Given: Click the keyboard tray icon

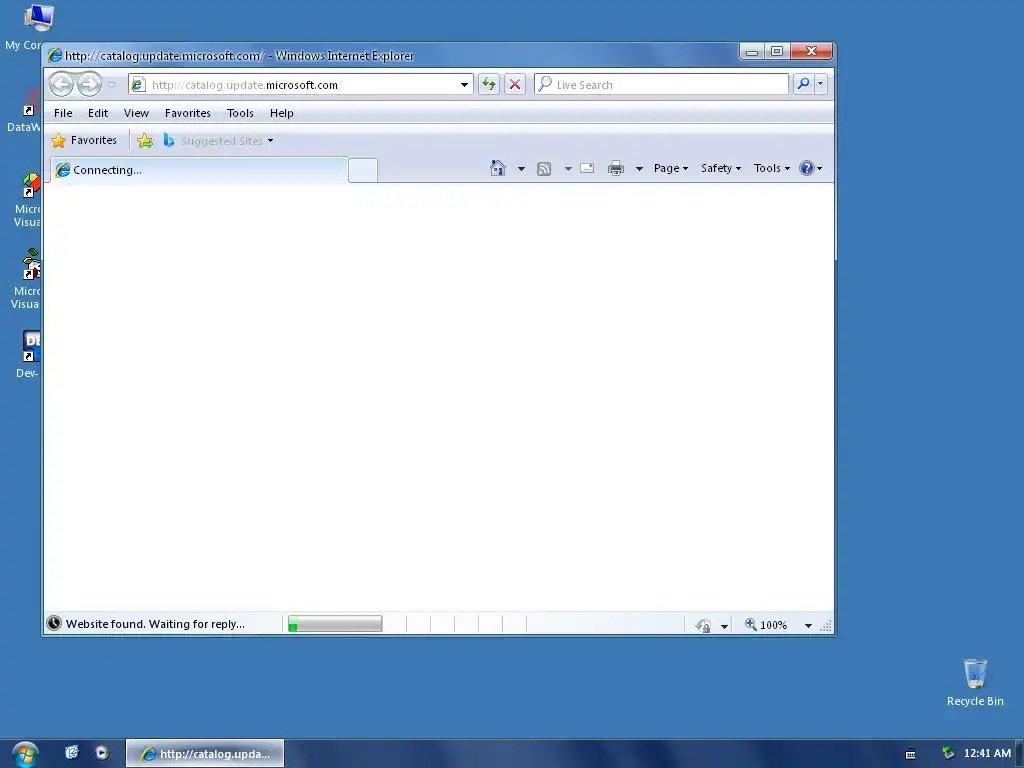Looking at the screenshot, I should coord(910,754).
